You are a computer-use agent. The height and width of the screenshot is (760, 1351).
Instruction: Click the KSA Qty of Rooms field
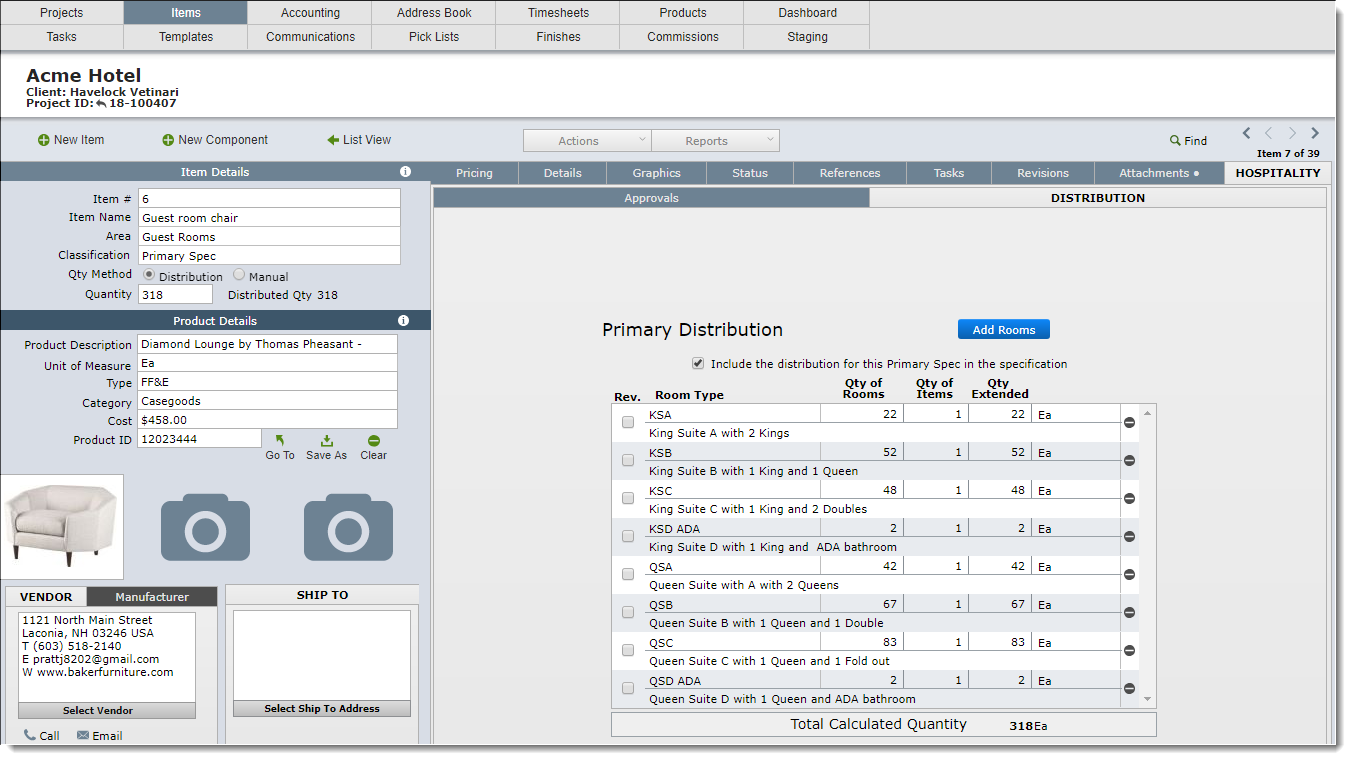pos(862,414)
